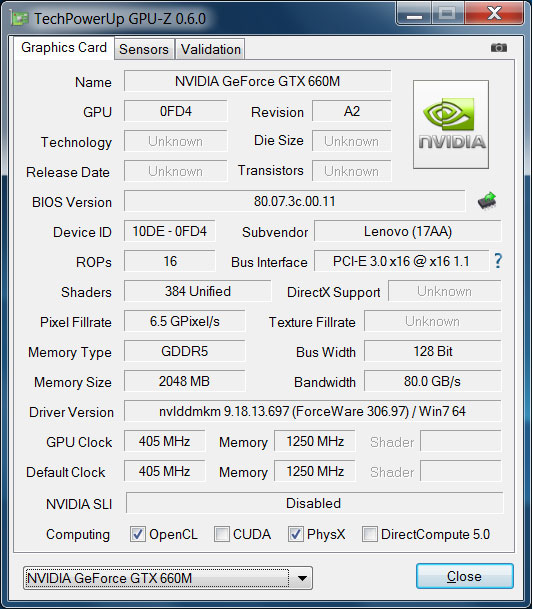Click the Default Clock row Memory 1250 MHz field

[x=315, y=471]
